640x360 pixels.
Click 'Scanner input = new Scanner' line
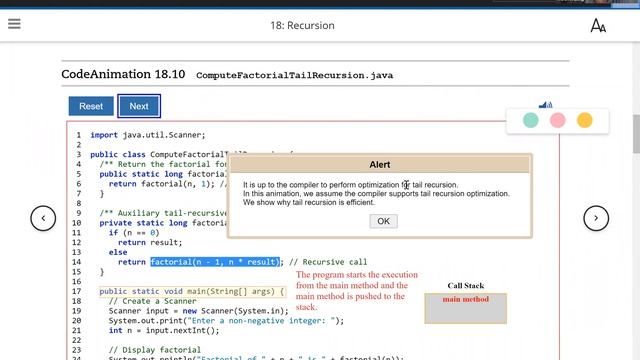tap(198, 311)
